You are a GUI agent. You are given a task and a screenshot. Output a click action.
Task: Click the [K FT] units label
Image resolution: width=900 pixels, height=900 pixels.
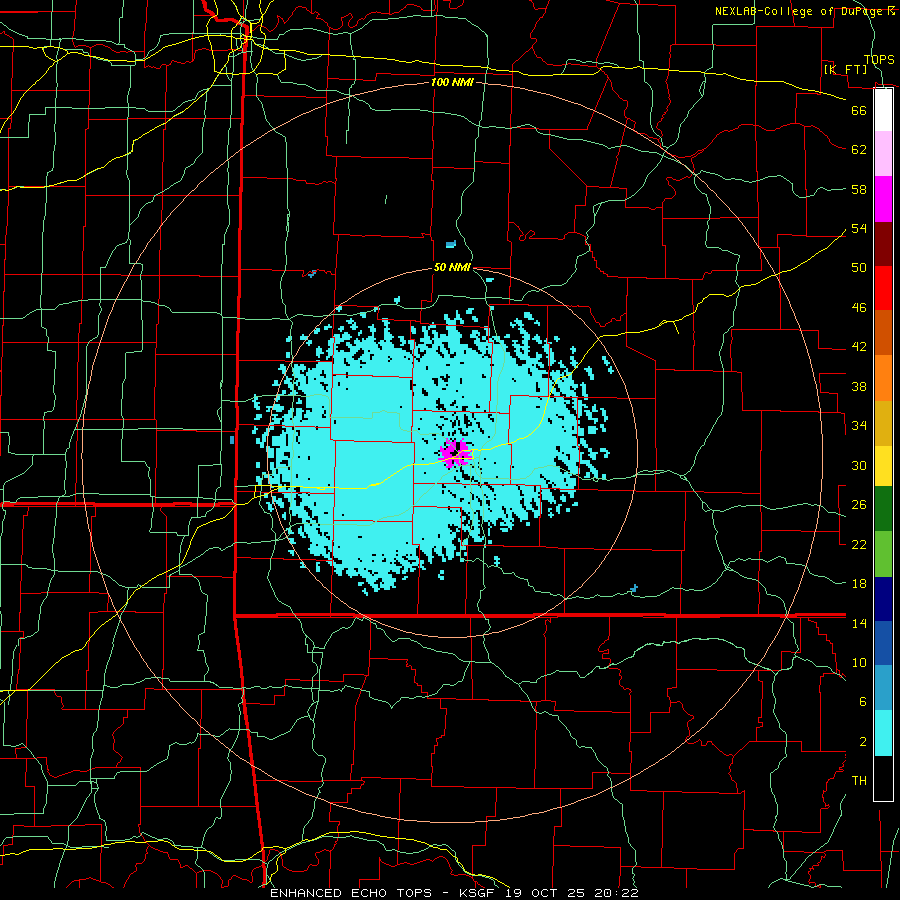point(845,69)
